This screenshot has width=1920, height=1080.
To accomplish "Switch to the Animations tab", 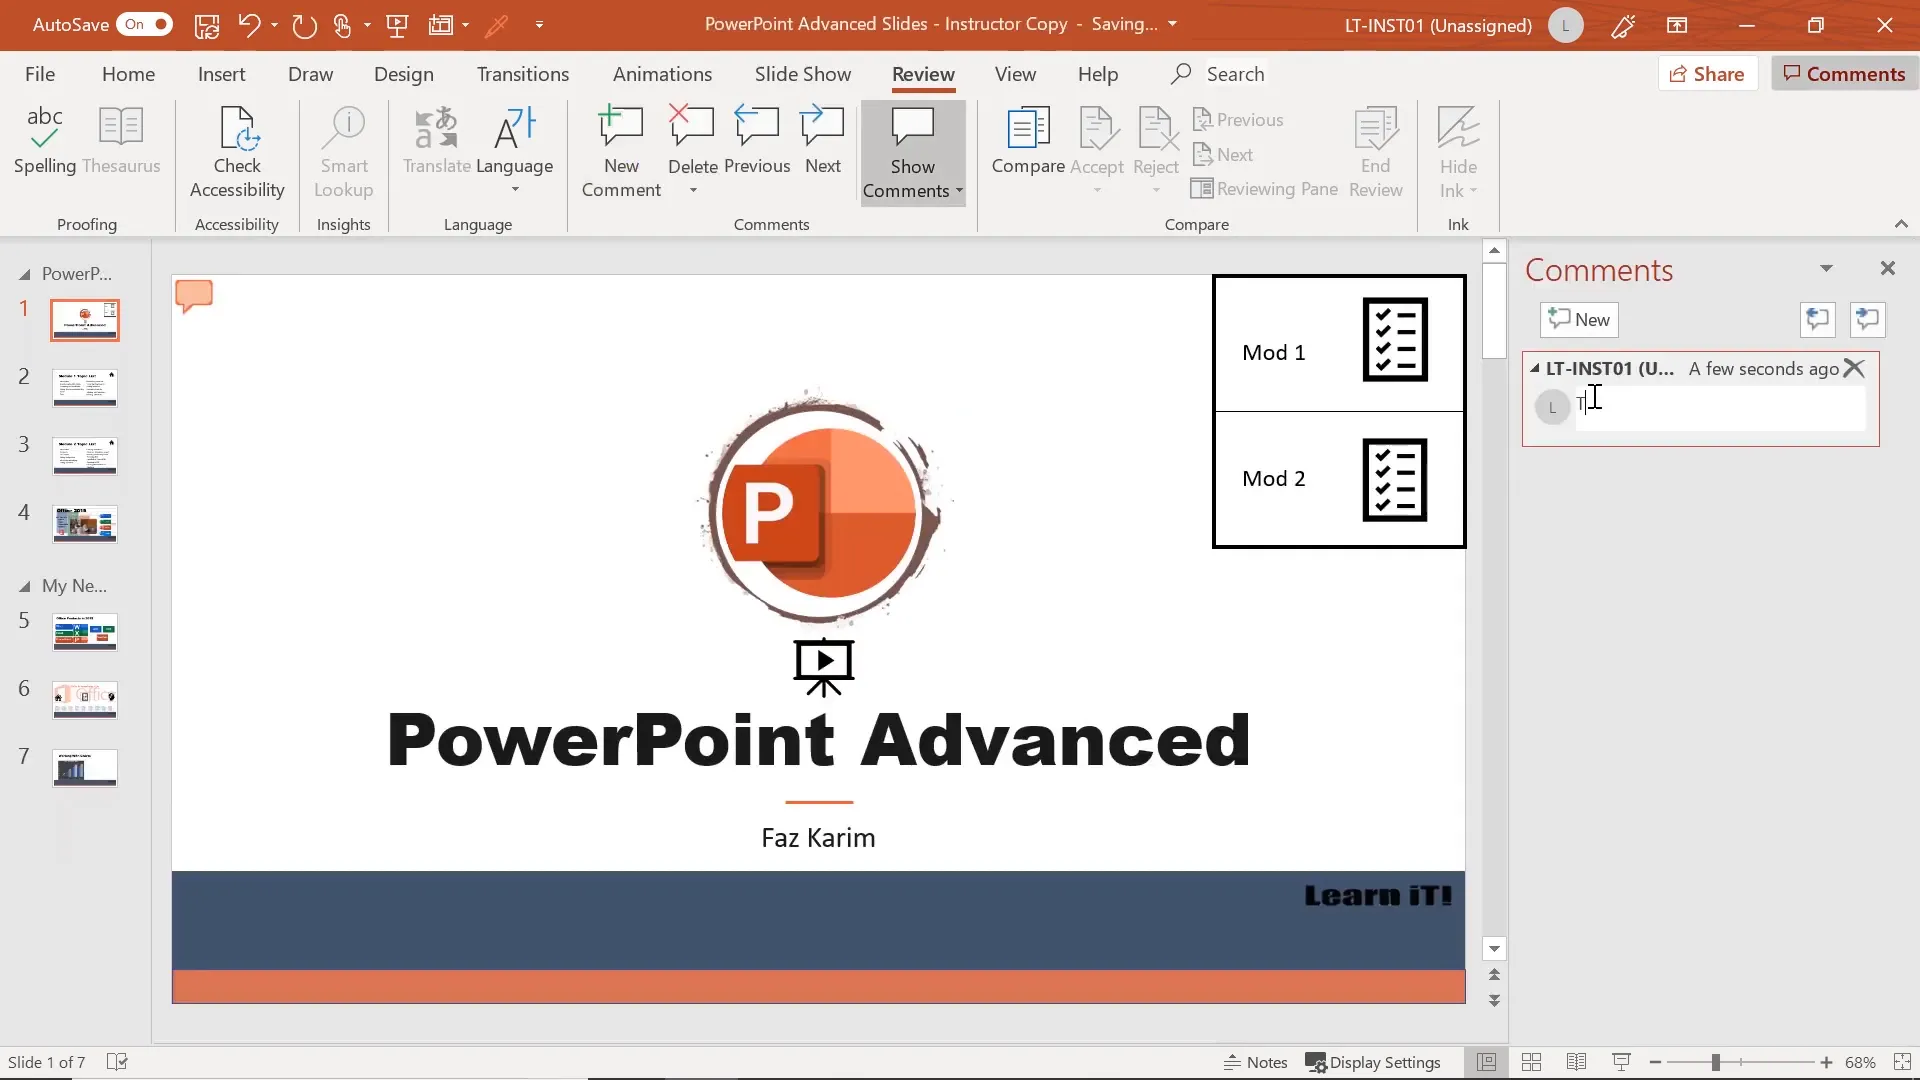I will [662, 74].
